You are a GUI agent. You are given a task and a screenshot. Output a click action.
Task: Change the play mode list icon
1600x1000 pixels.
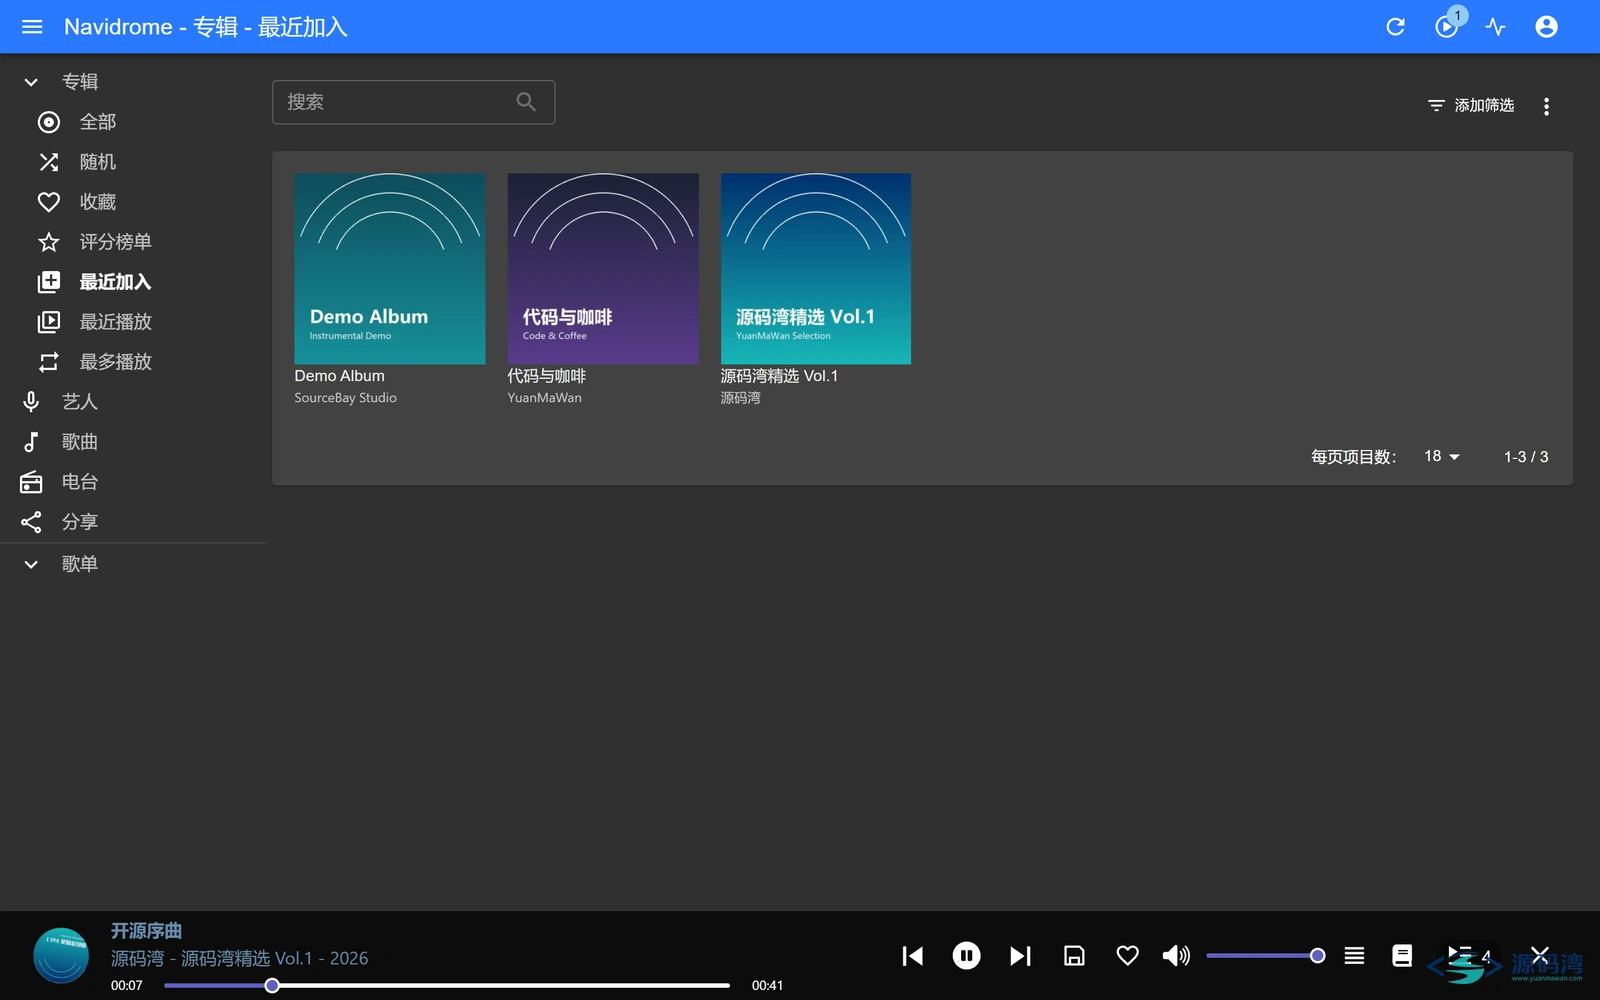coord(1354,956)
